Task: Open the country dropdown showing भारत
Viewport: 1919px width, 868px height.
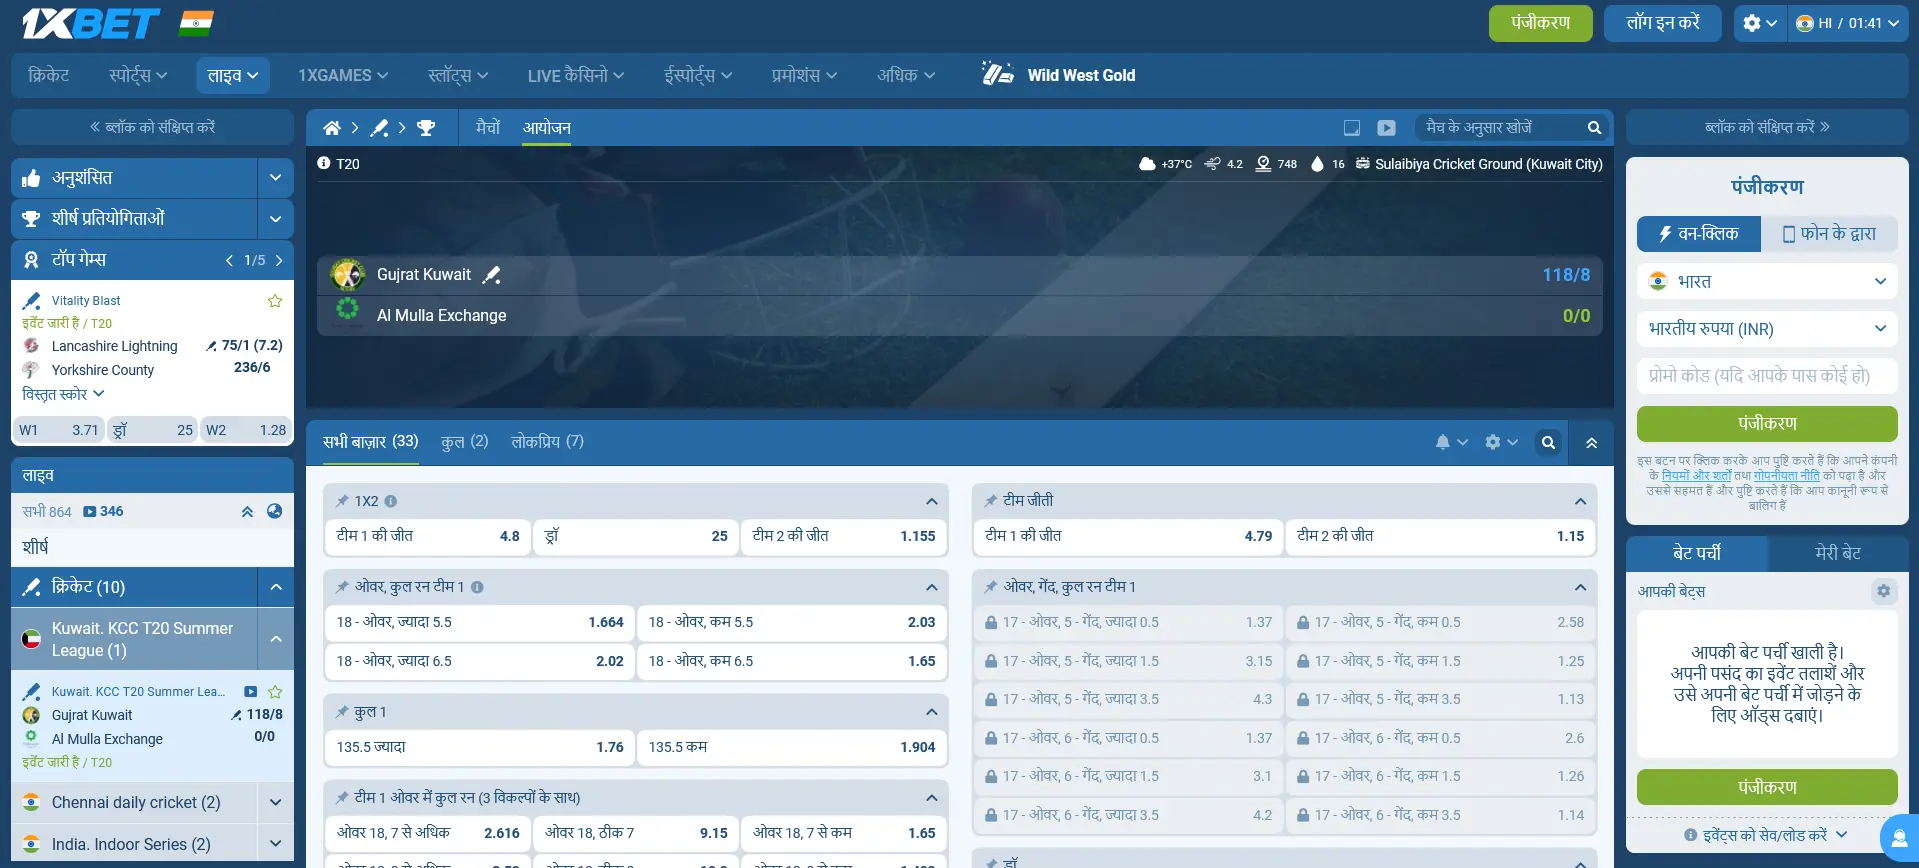Action: (1767, 282)
